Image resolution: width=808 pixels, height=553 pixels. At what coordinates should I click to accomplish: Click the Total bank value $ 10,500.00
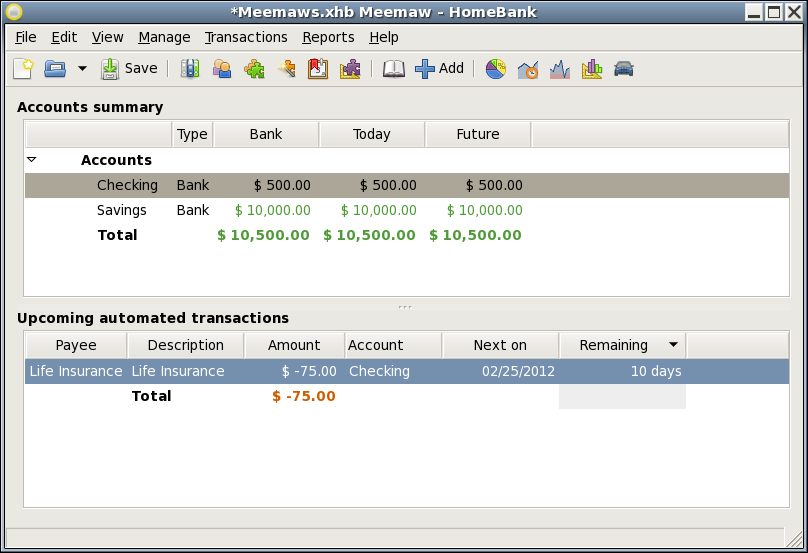[x=263, y=236]
